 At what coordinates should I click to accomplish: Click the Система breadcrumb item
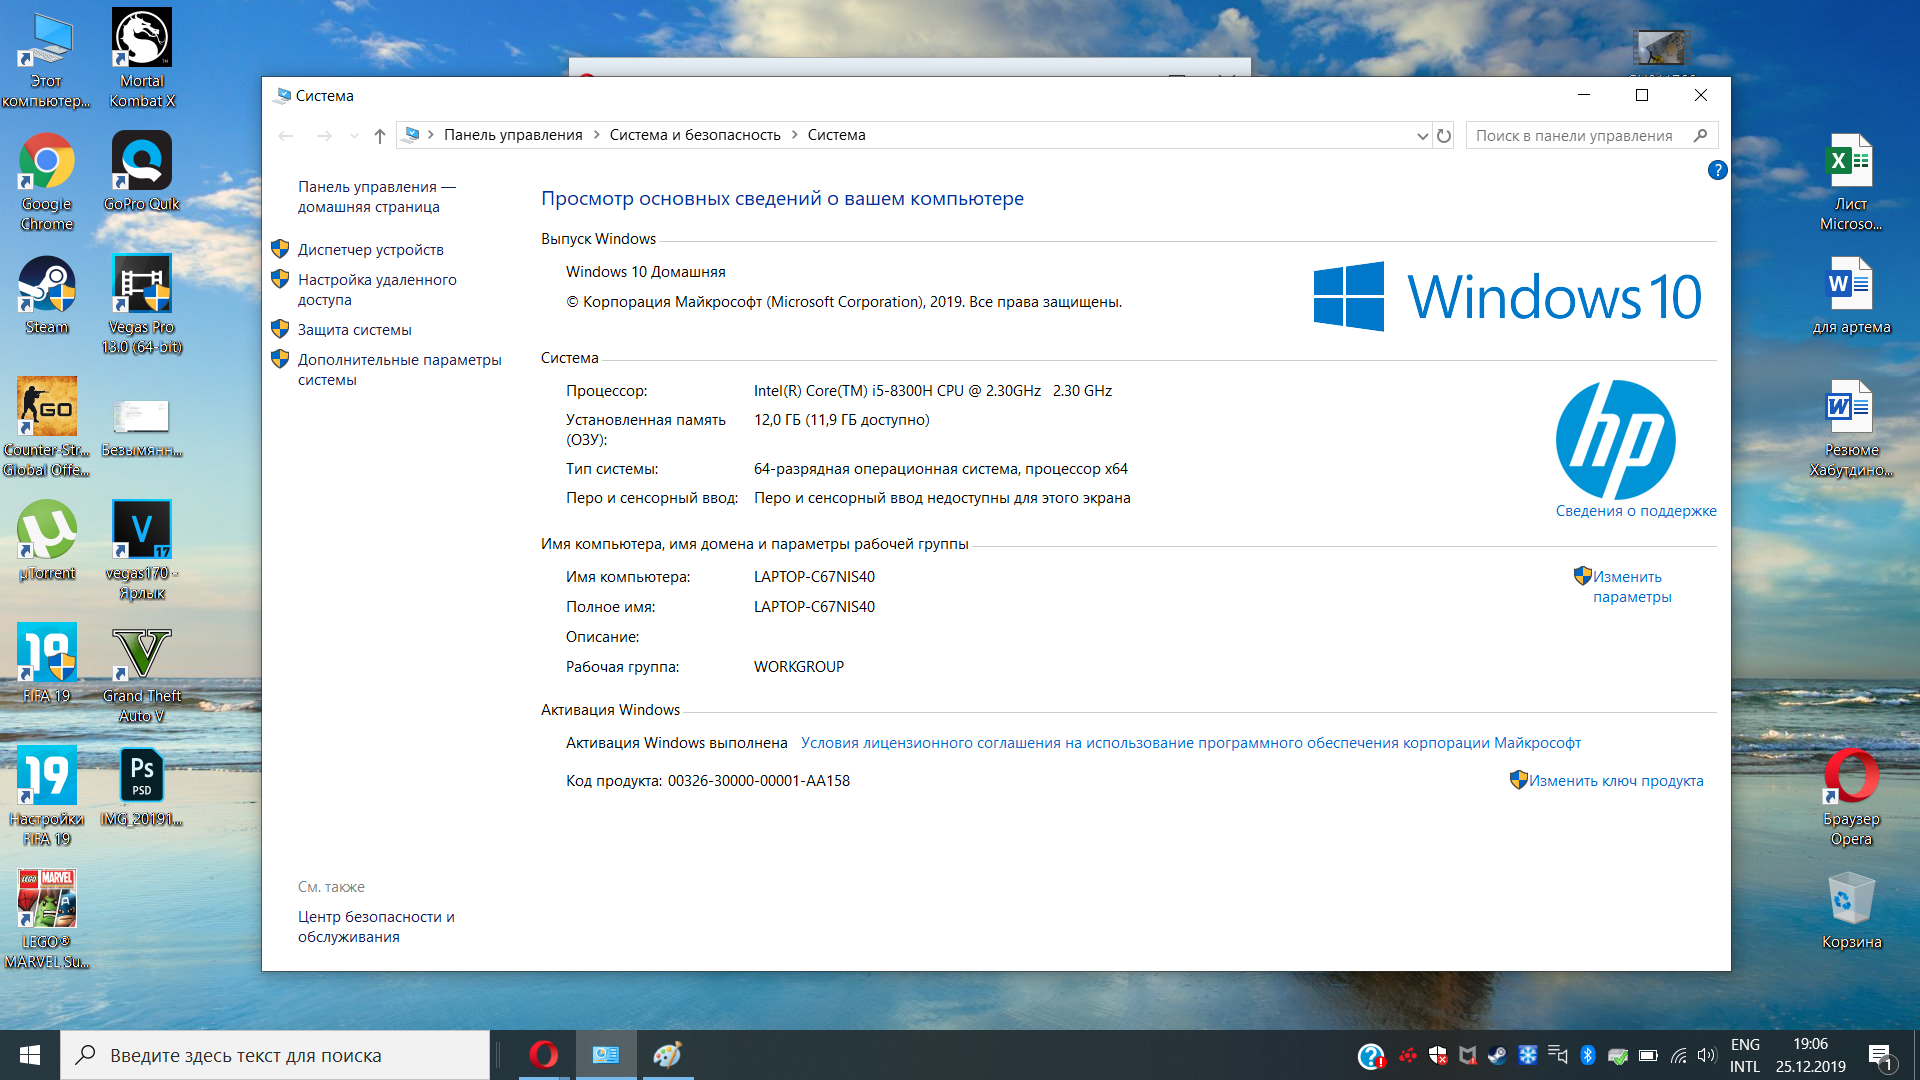(x=837, y=135)
